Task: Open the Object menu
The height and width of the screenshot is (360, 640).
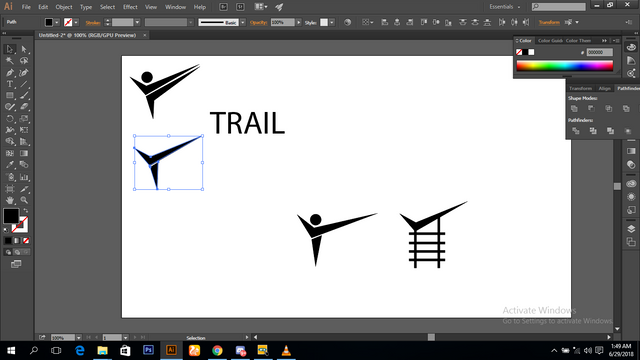Action: click(64, 7)
